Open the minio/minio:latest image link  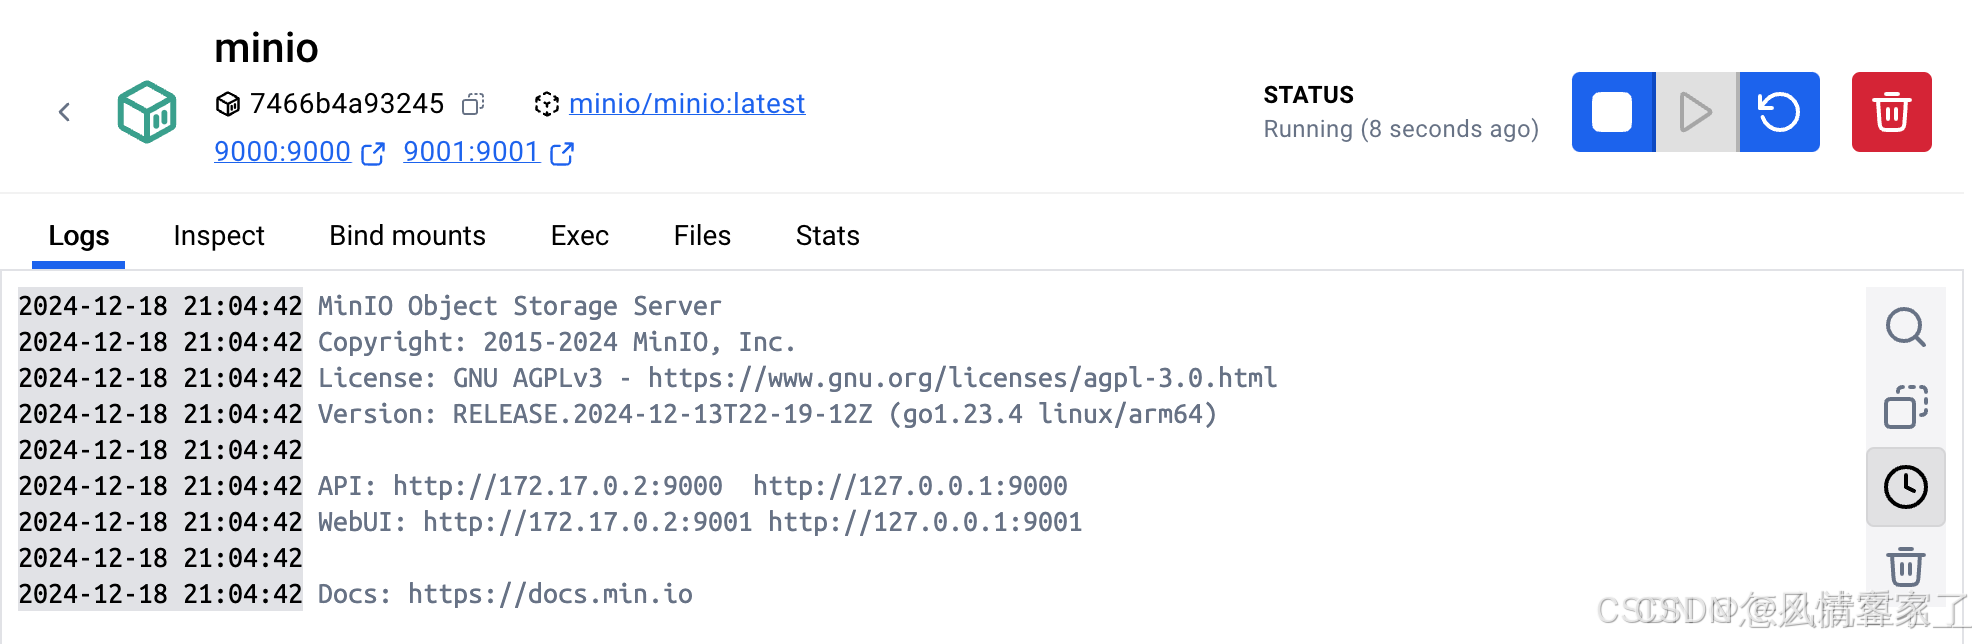click(687, 104)
